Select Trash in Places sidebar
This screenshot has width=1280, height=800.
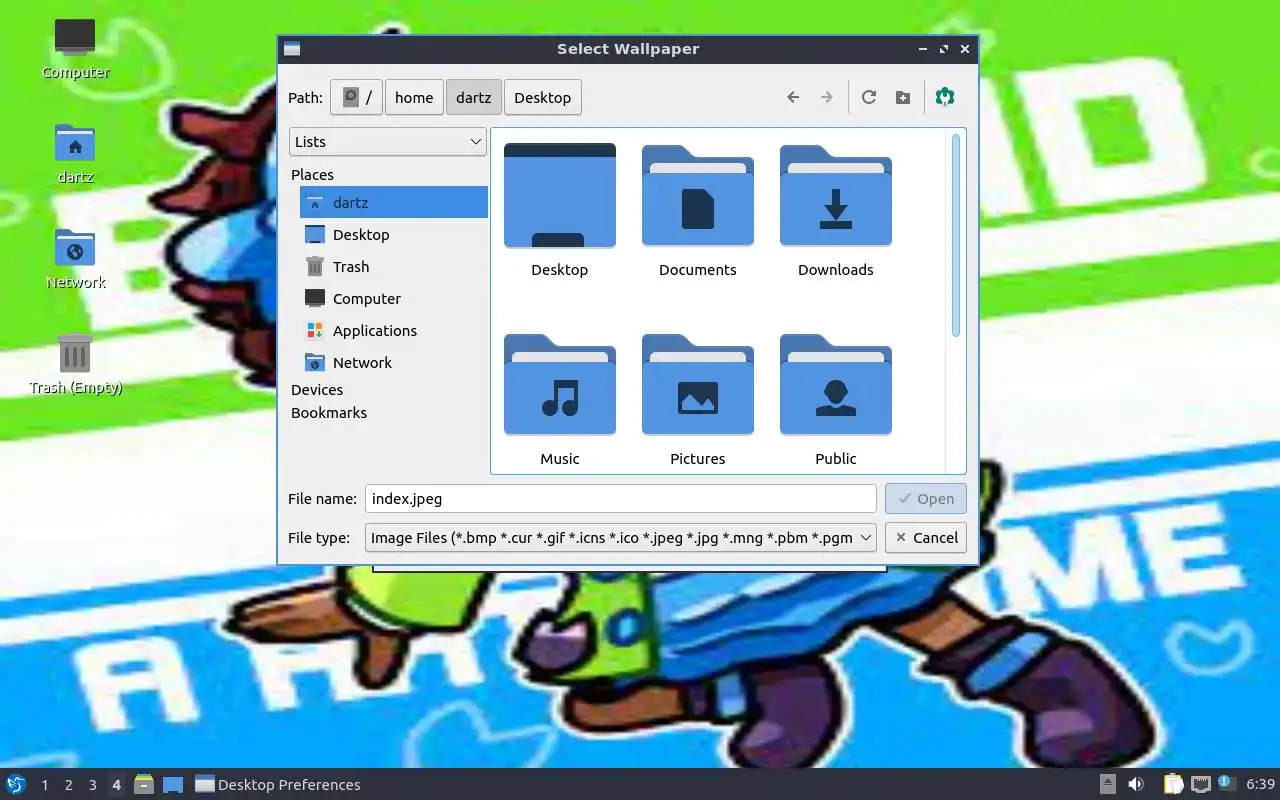[x=394, y=266]
